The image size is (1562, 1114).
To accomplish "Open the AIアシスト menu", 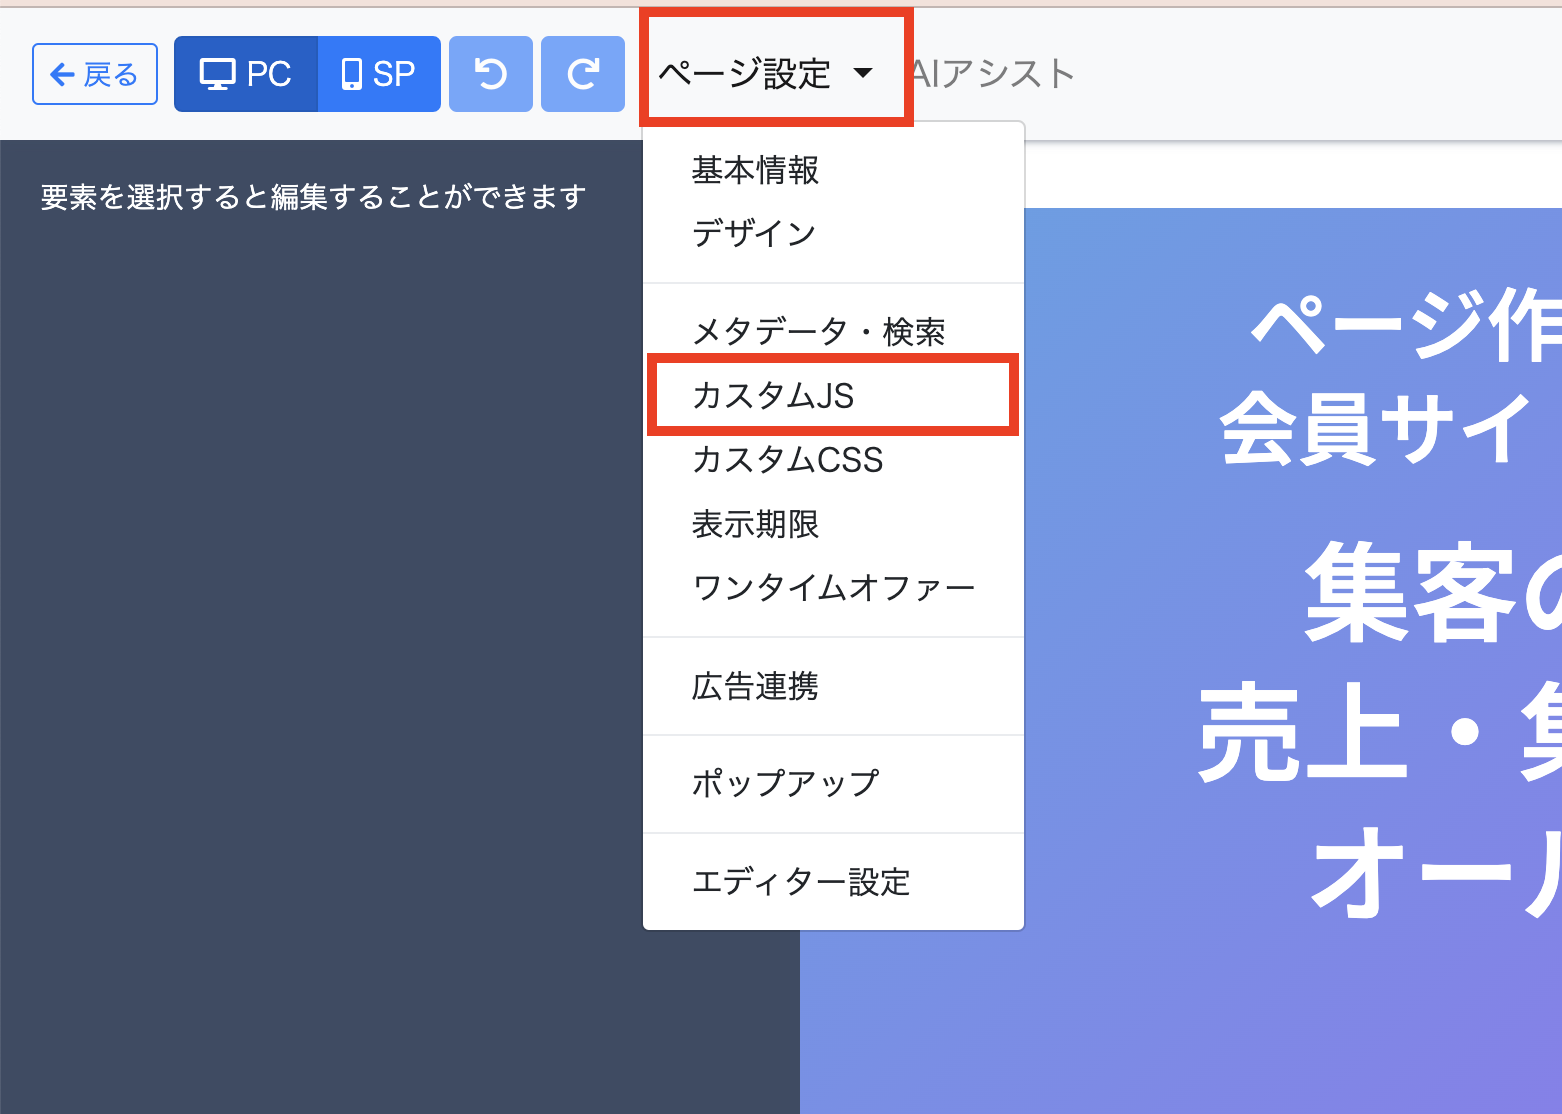I will coord(993,73).
